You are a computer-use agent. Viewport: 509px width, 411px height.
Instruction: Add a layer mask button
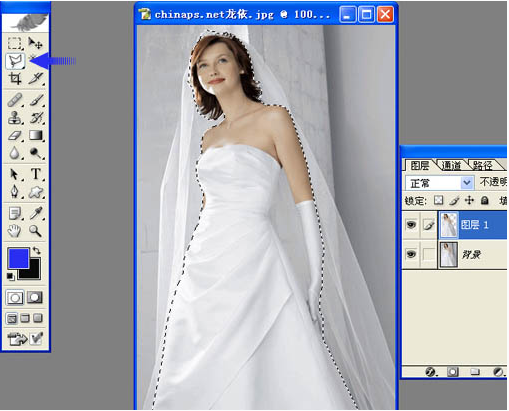click(452, 372)
